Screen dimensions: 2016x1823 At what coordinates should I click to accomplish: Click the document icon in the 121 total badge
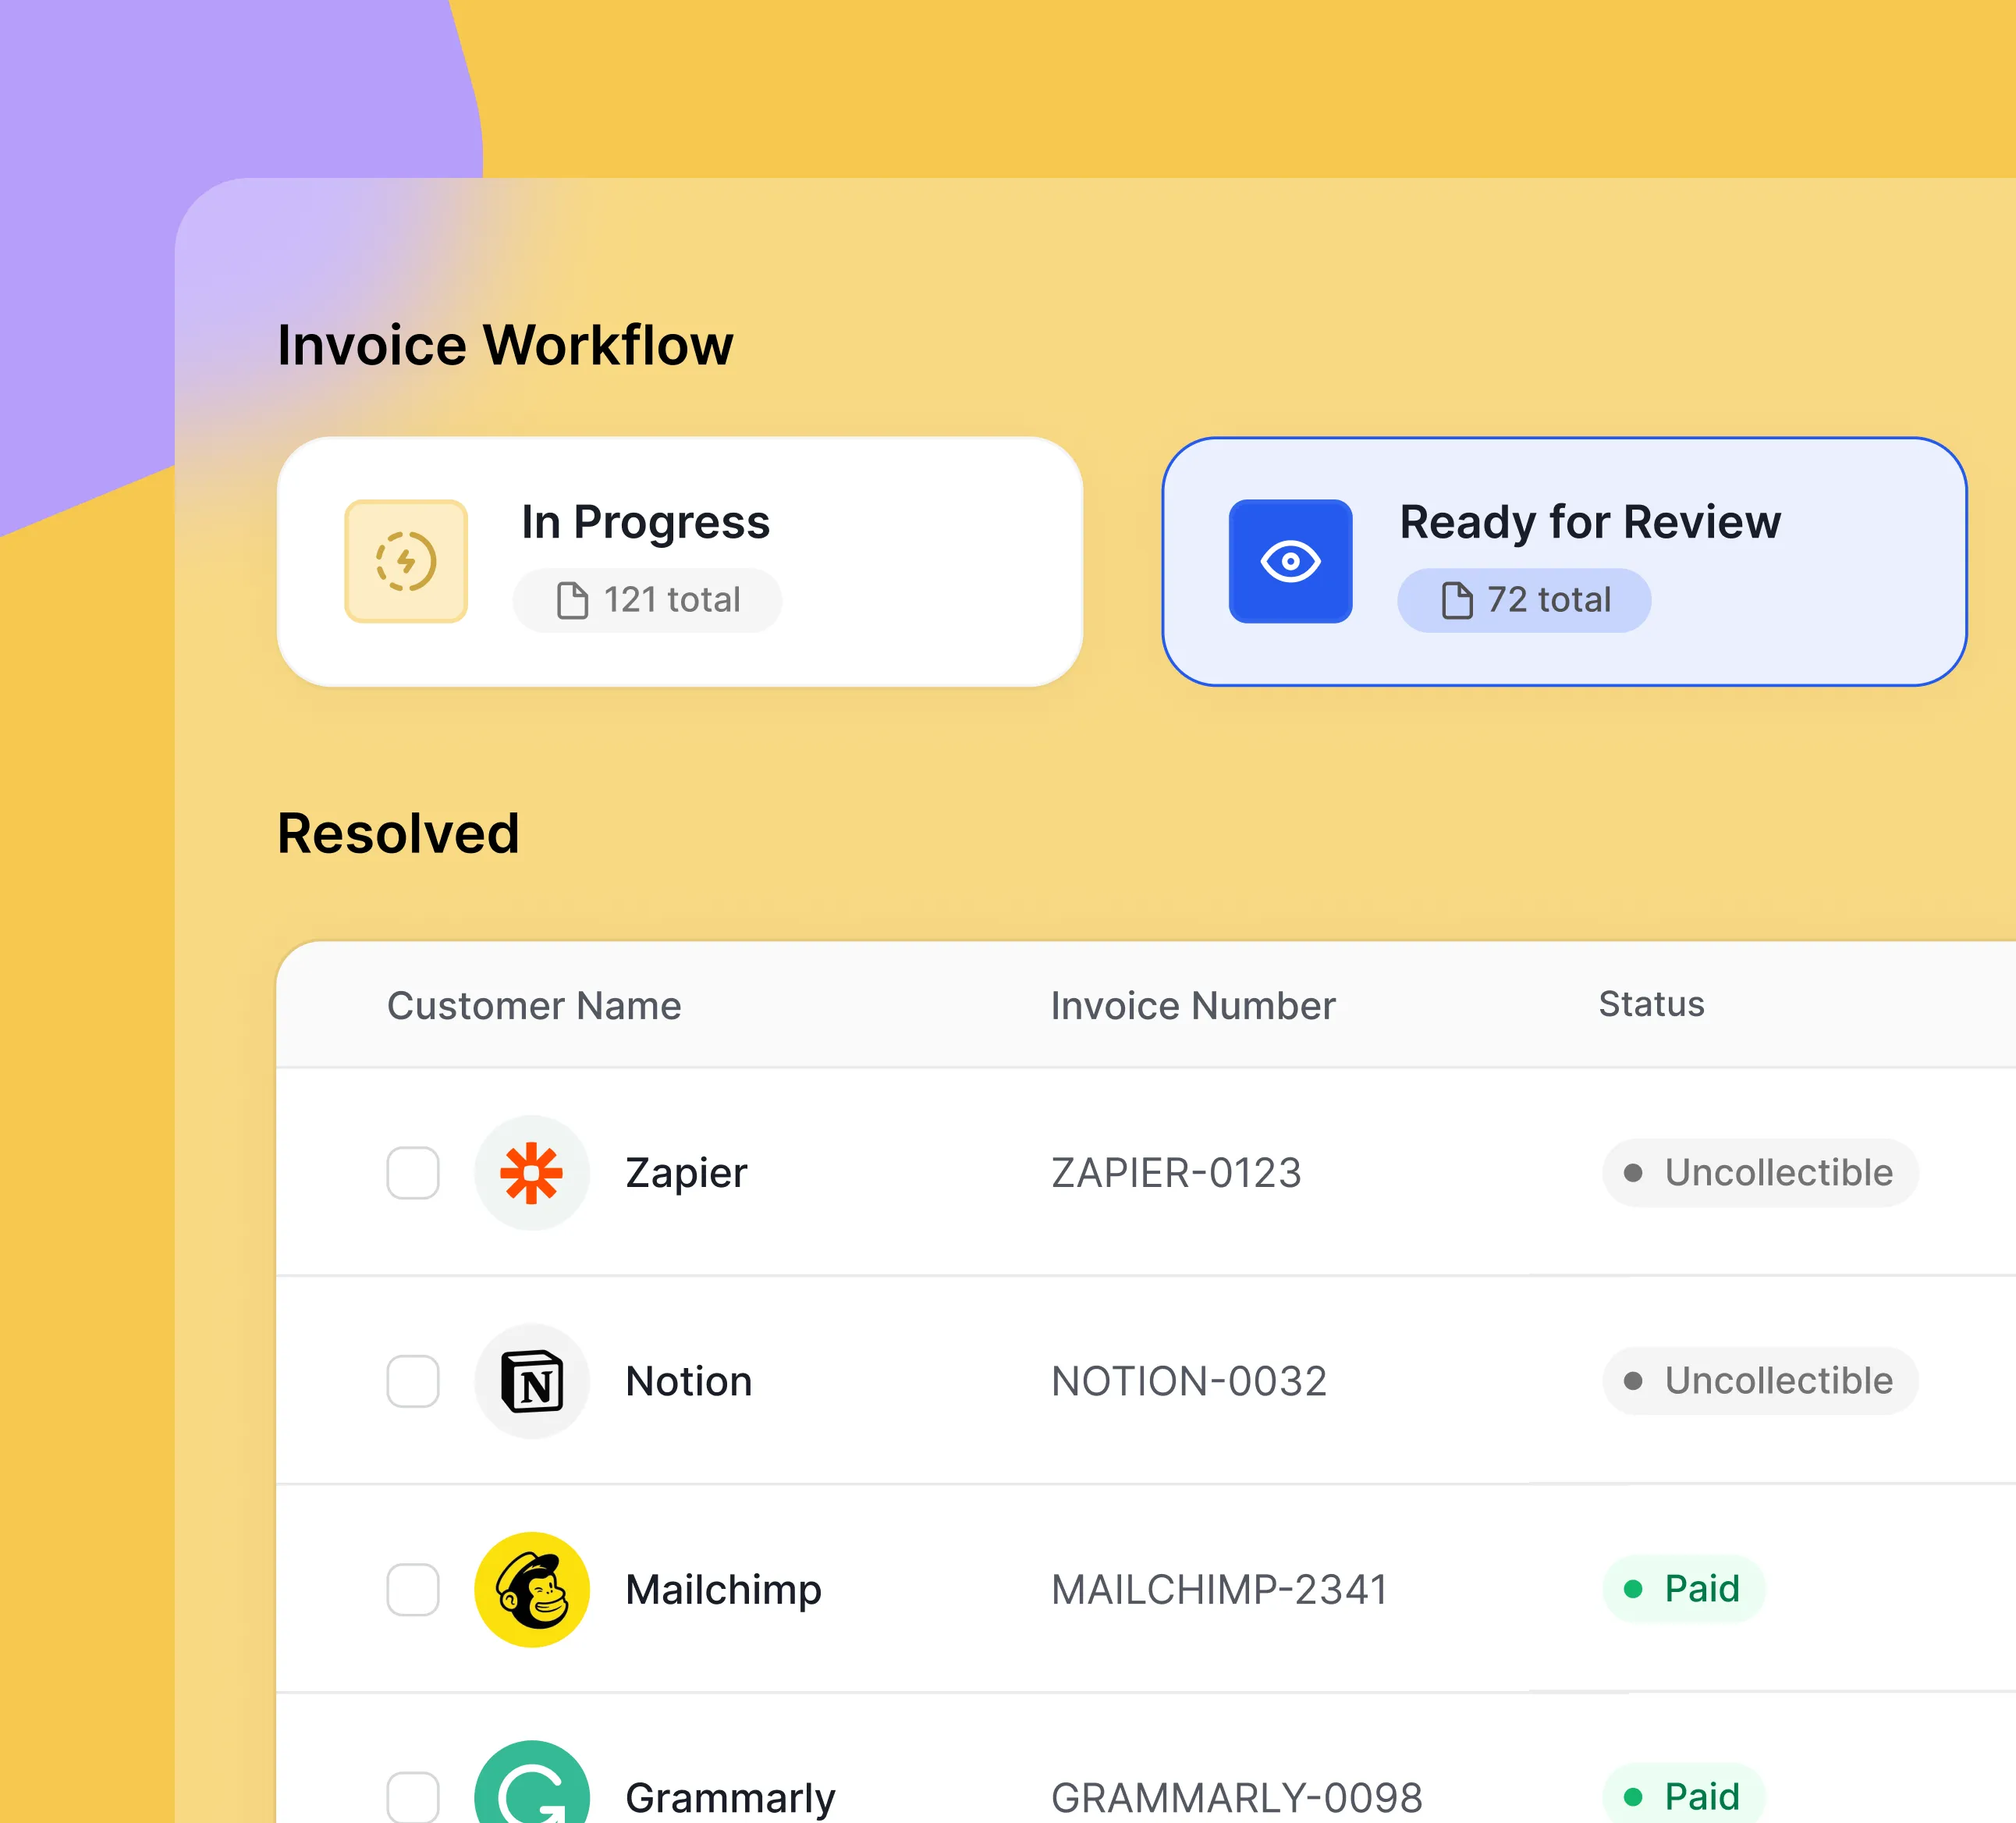[x=572, y=599]
